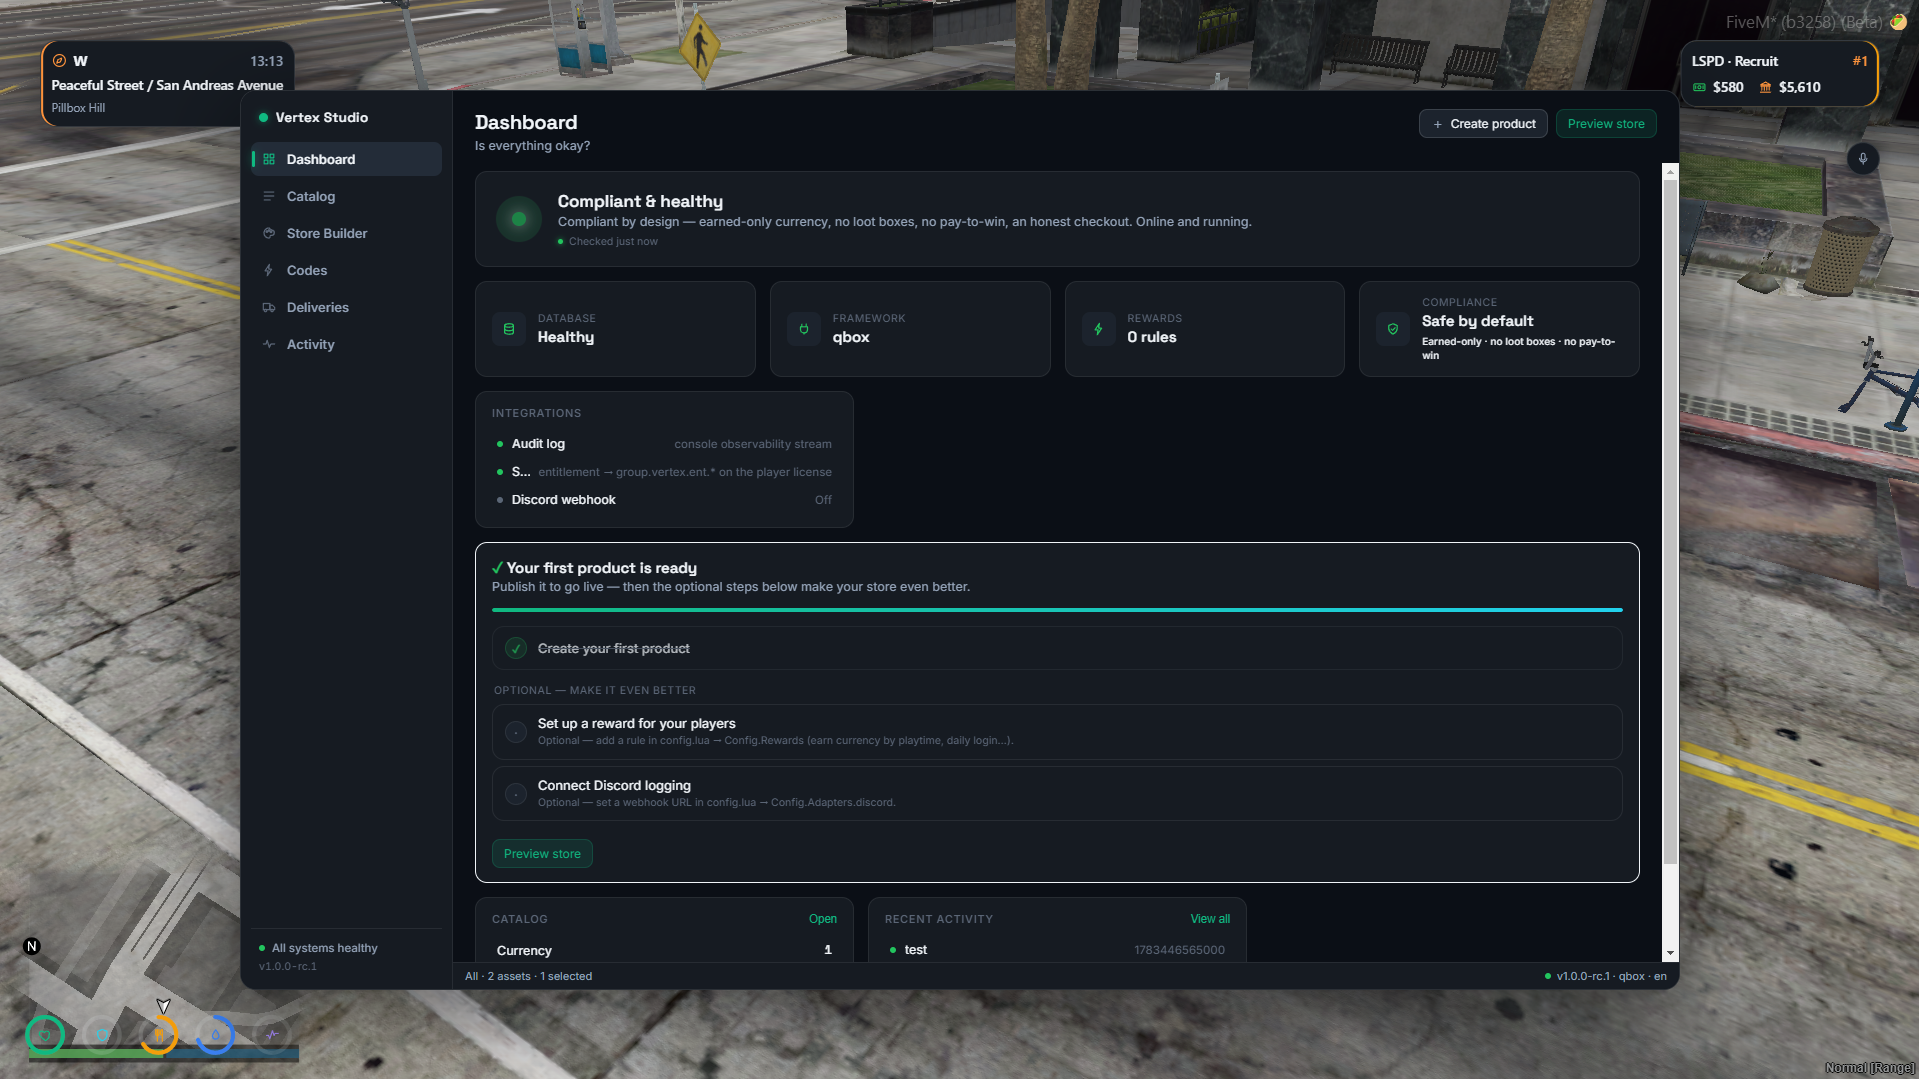1919x1079 pixels.
Task: Click the green Compliant & healthy status indicator
Action: (x=519, y=219)
